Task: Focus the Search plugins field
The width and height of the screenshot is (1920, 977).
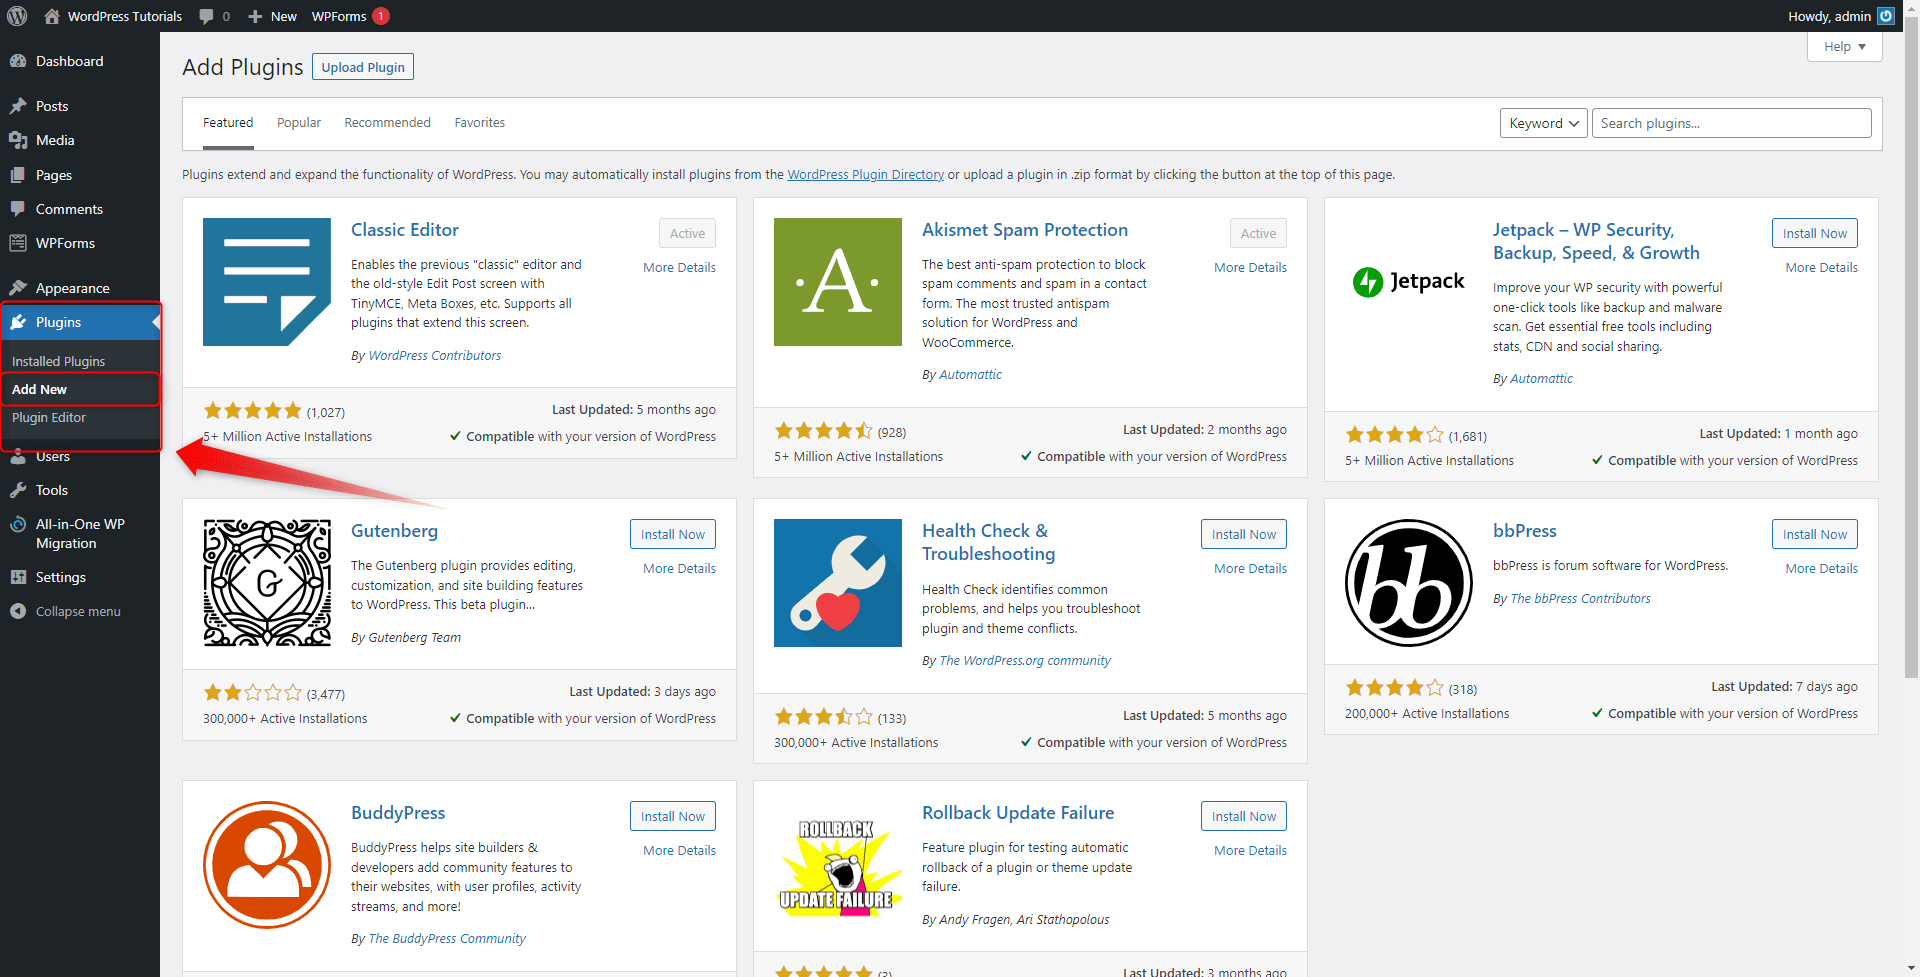Action: pos(1731,123)
